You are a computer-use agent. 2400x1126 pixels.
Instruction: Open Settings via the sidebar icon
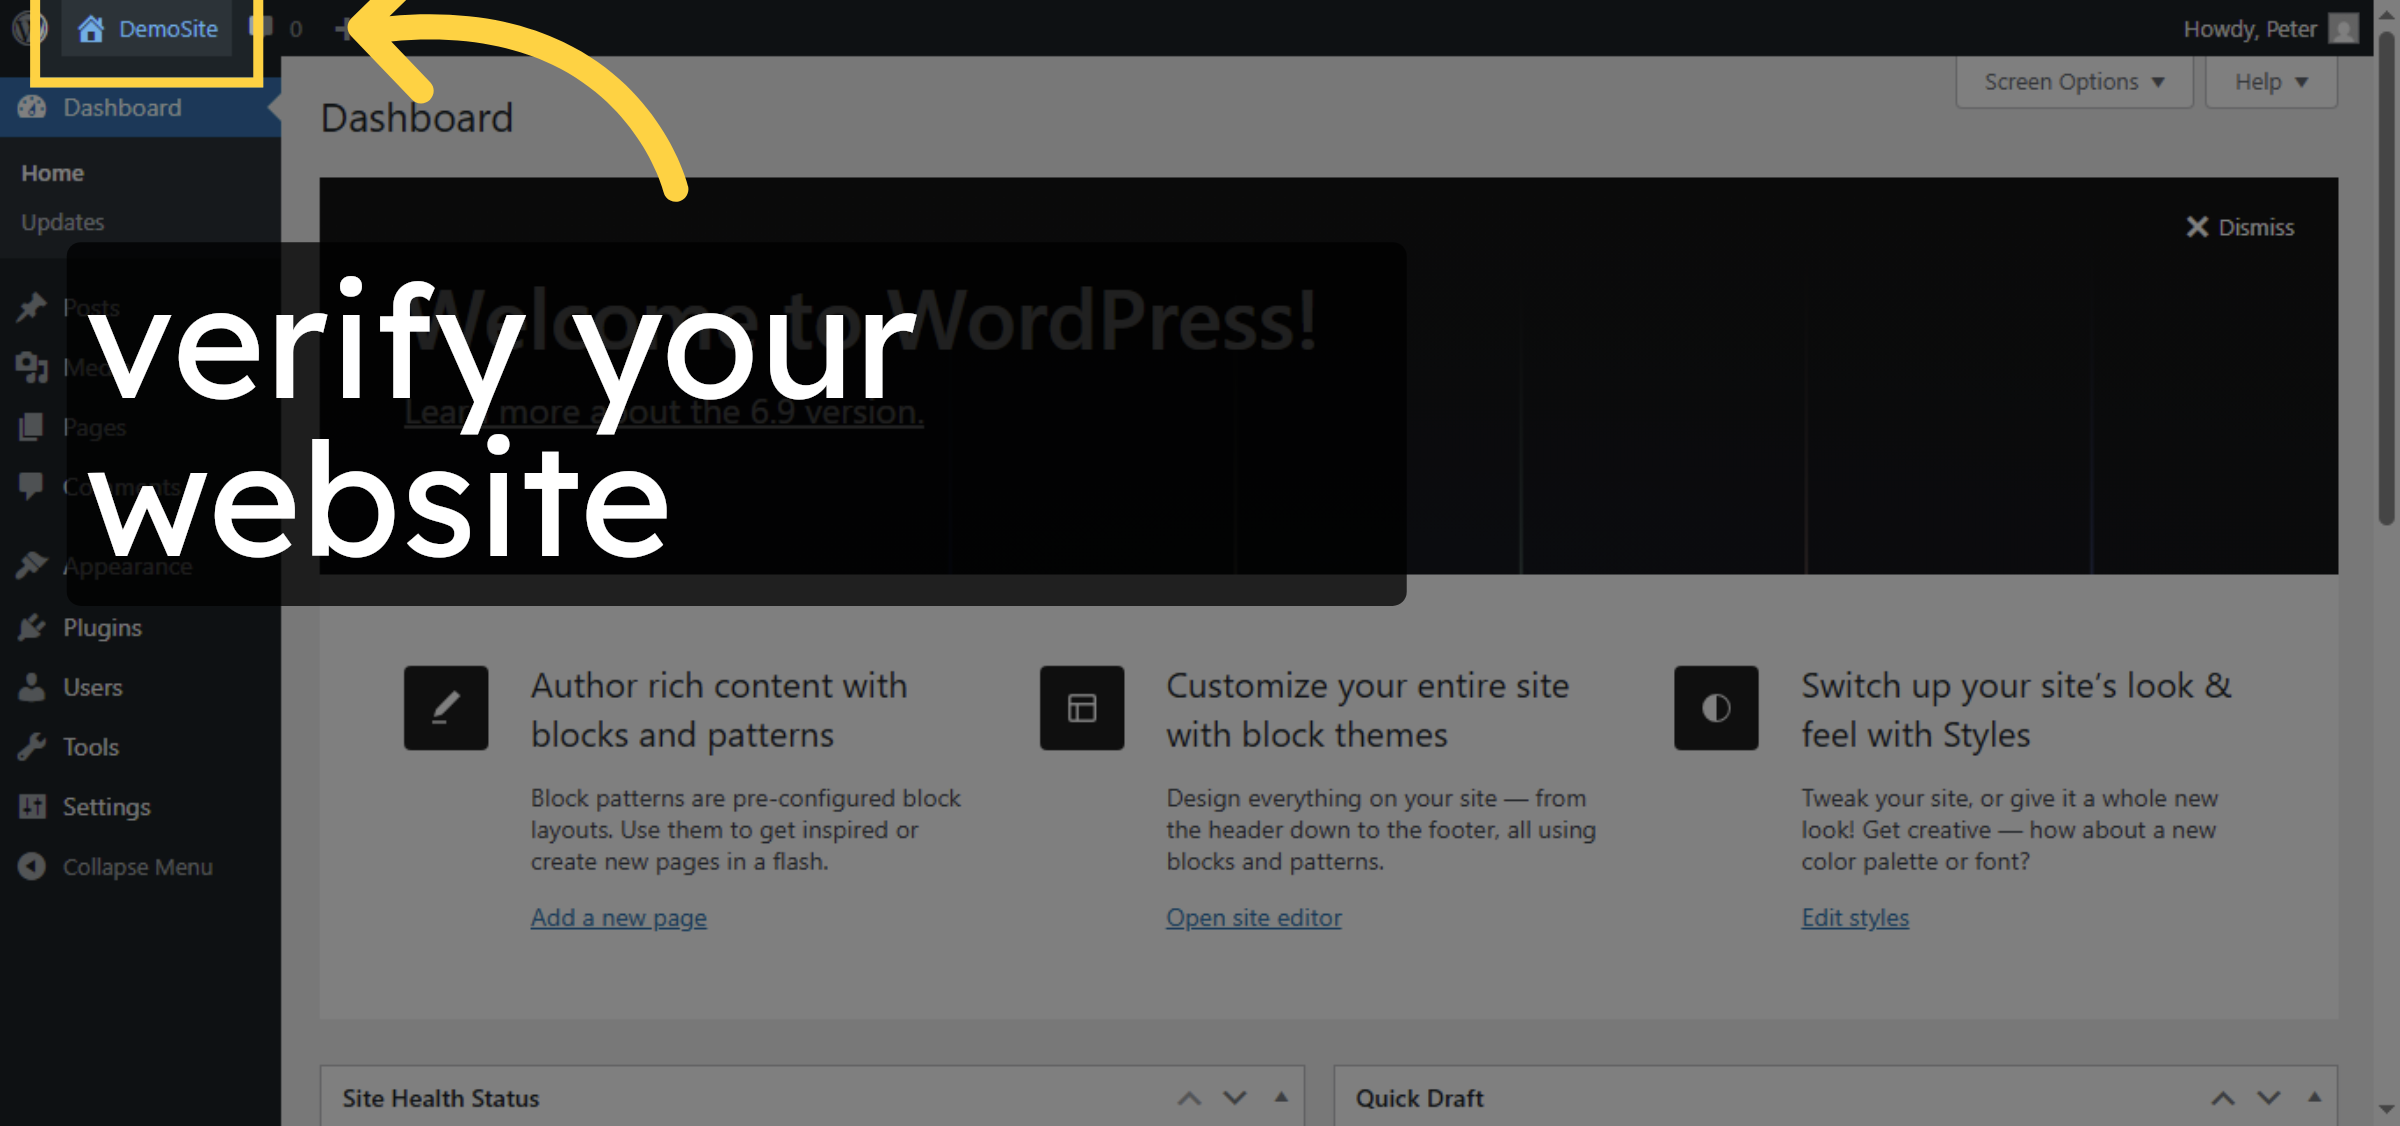pyautogui.click(x=33, y=806)
